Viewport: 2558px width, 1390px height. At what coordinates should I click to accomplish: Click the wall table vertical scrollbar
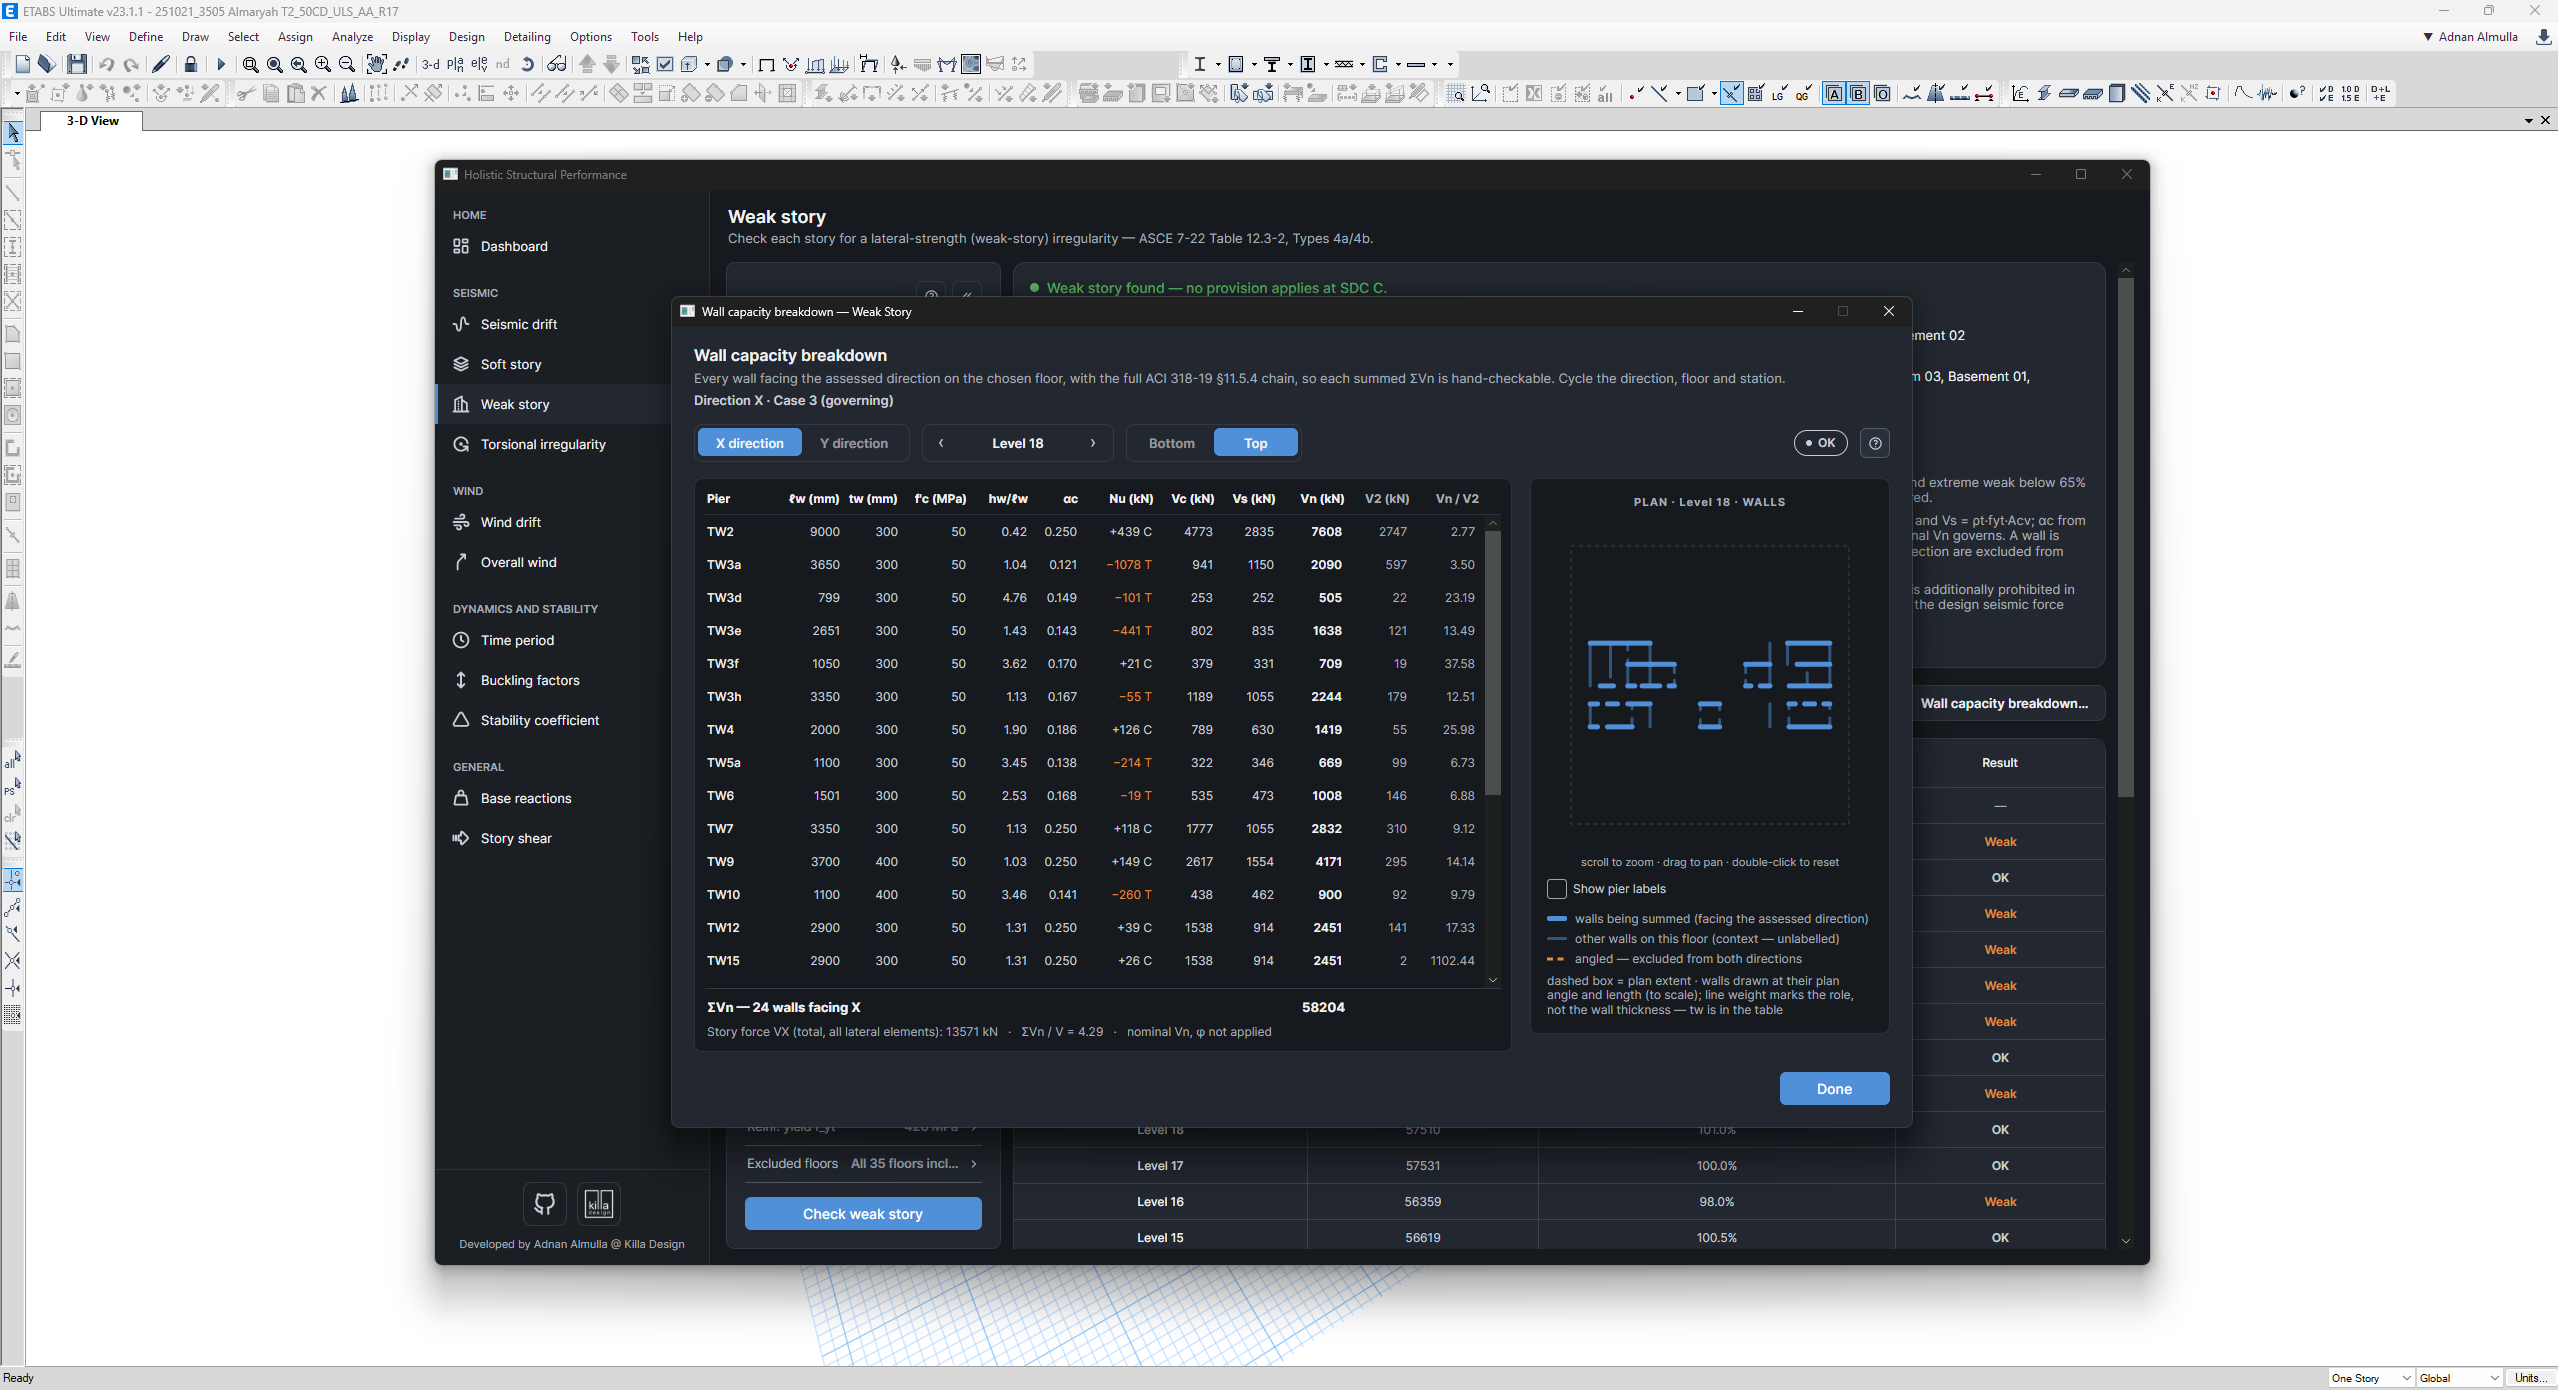click(x=1493, y=662)
